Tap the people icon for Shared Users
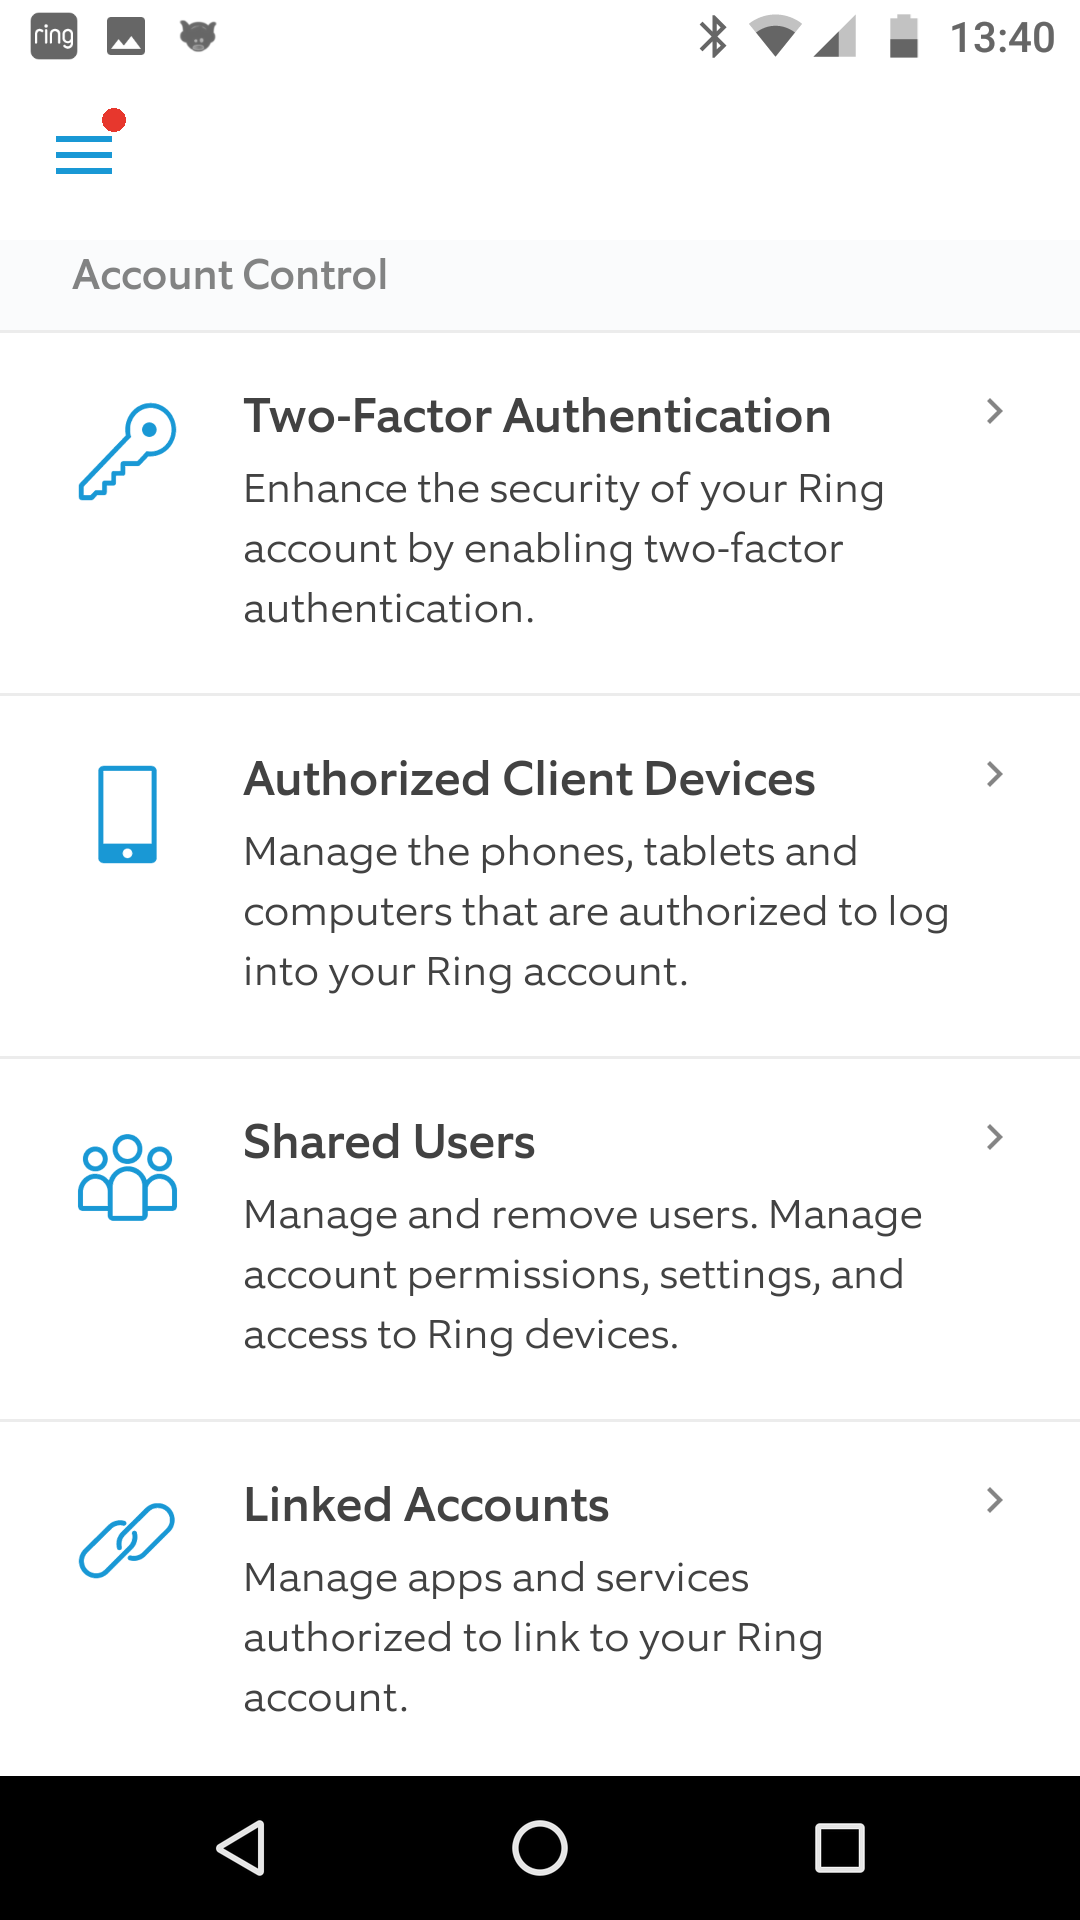 (x=127, y=1177)
